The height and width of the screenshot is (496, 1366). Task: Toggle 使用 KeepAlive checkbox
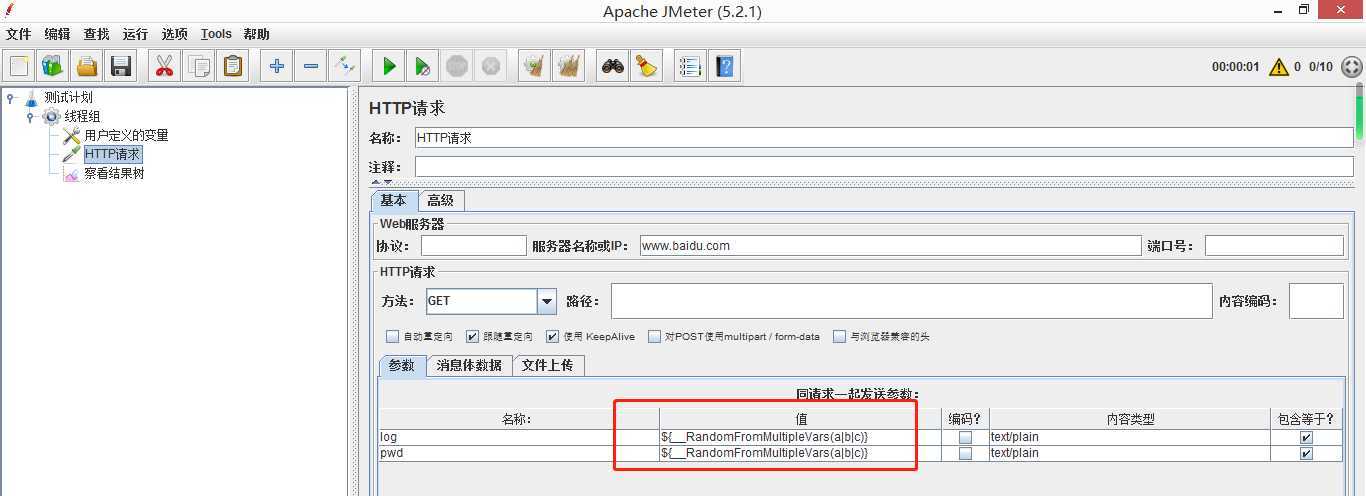552,337
